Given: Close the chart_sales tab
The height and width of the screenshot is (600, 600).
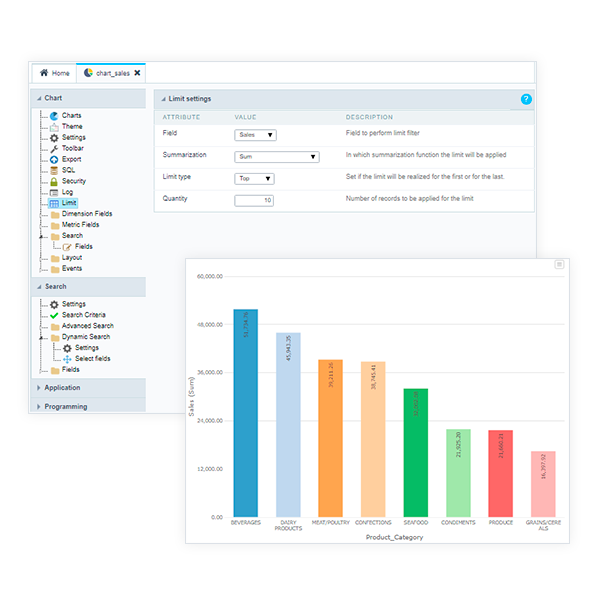Looking at the screenshot, I should tap(137, 73).
